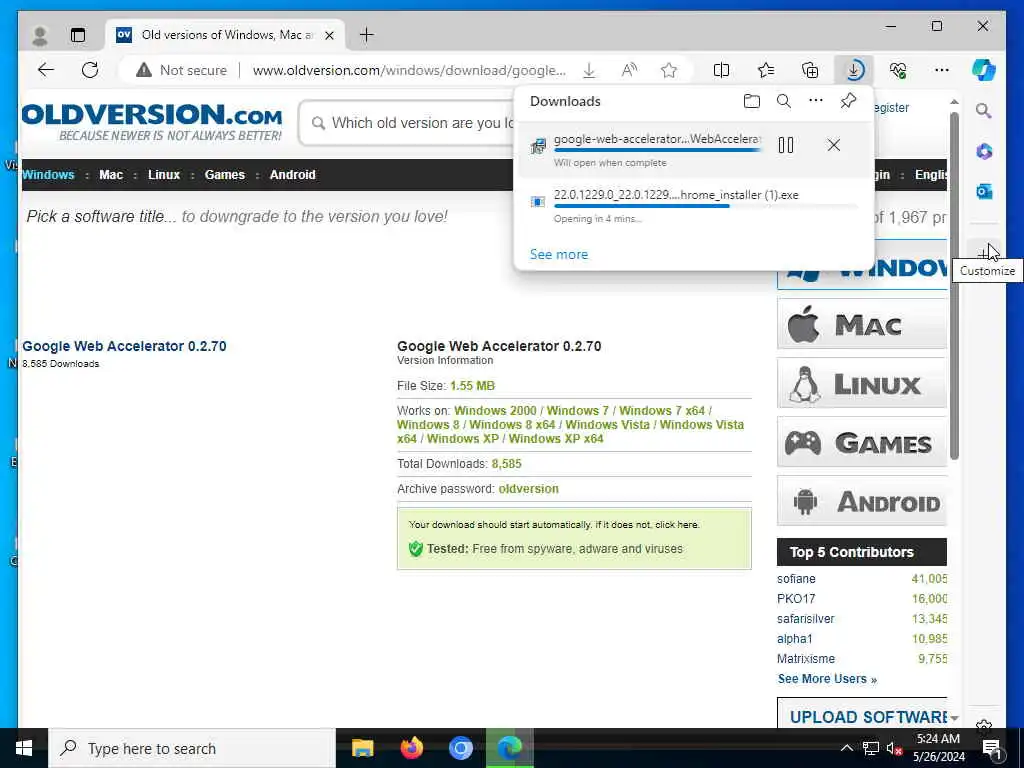Click the Android platform banner
The width and height of the screenshot is (1024, 768).
click(x=862, y=501)
